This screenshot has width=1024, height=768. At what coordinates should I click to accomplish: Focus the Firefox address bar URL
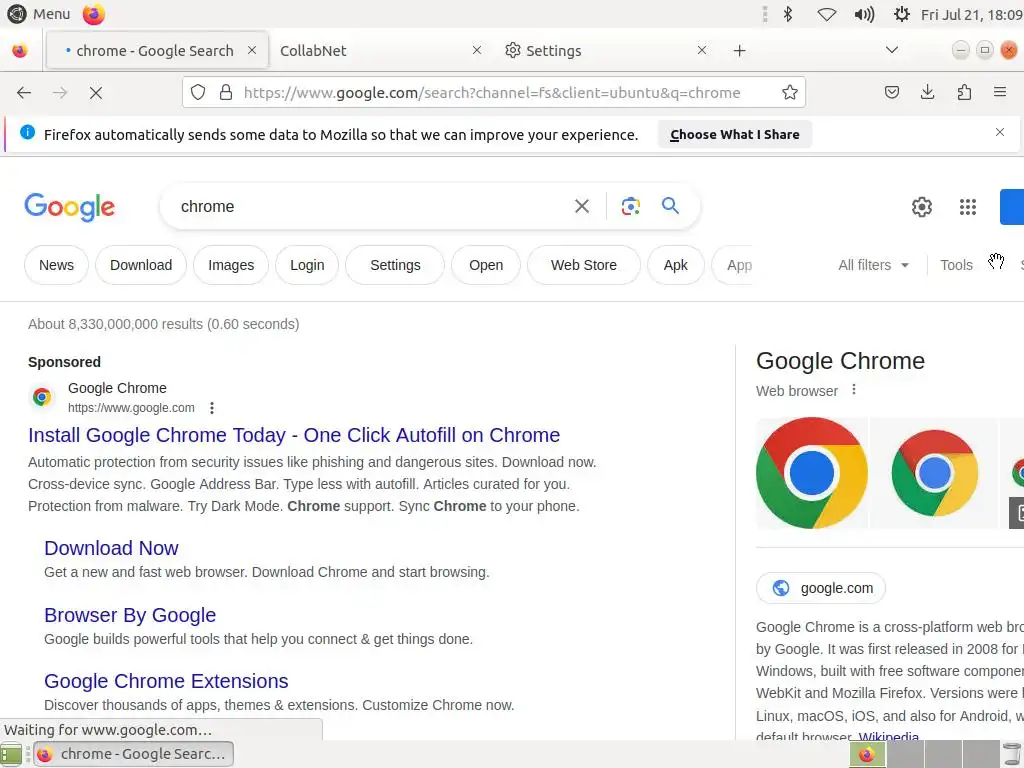click(492, 93)
